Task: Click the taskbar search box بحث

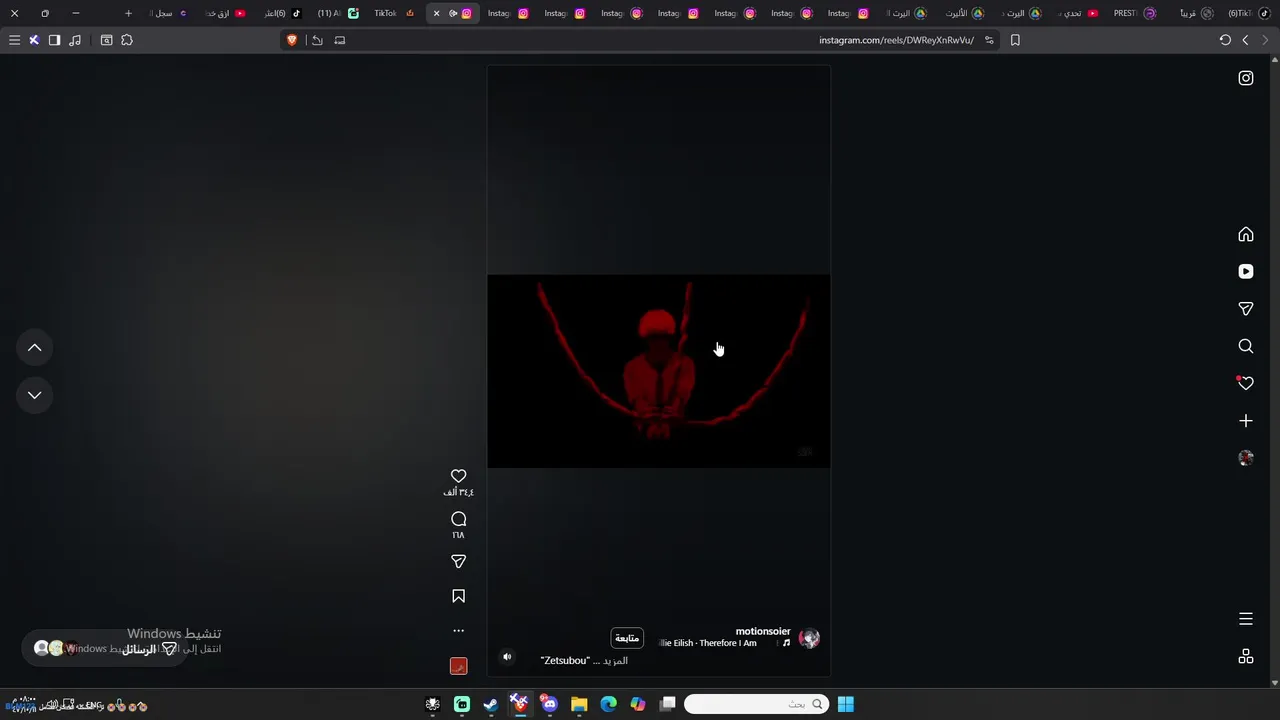Action: [x=757, y=704]
